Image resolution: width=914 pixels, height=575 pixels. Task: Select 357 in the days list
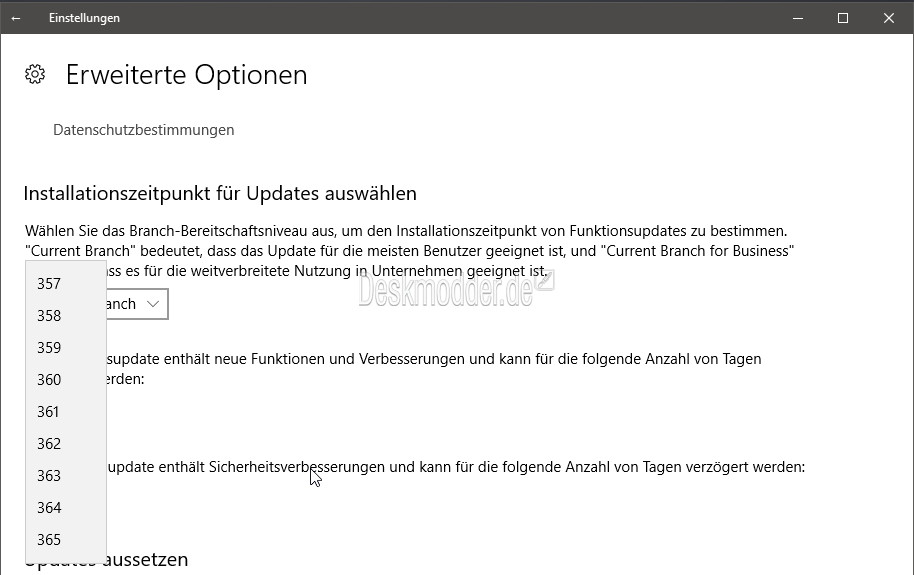pyautogui.click(x=66, y=283)
